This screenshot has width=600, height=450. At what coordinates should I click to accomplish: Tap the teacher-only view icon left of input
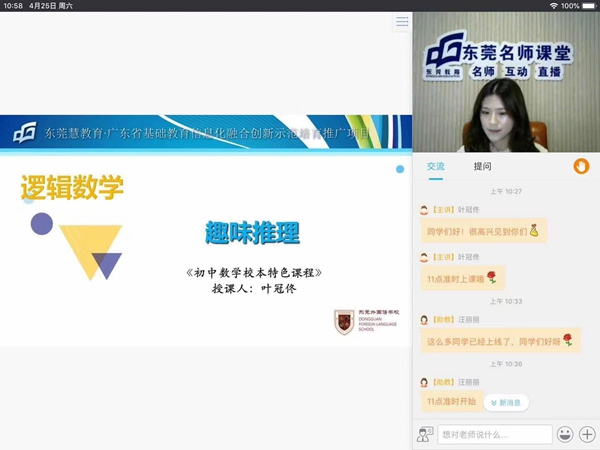pos(424,434)
